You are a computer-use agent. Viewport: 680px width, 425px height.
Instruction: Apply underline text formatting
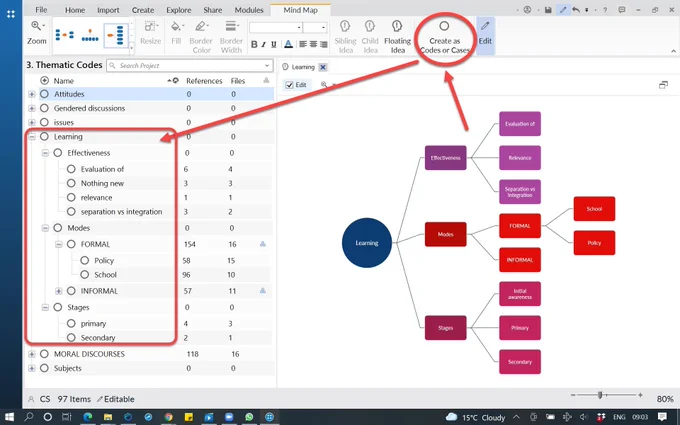[x=274, y=44]
